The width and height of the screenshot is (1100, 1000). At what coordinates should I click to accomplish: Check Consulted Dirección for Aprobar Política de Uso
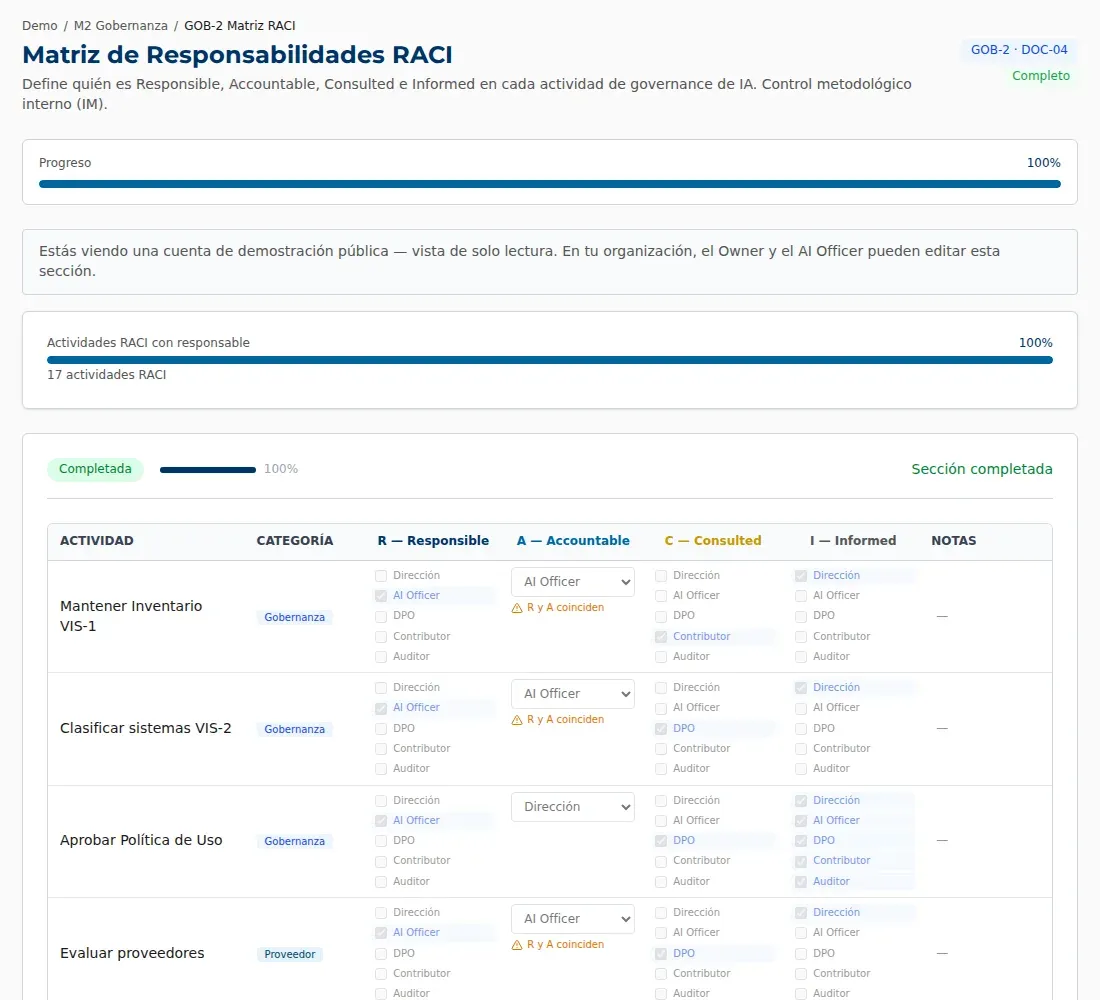[661, 801]
